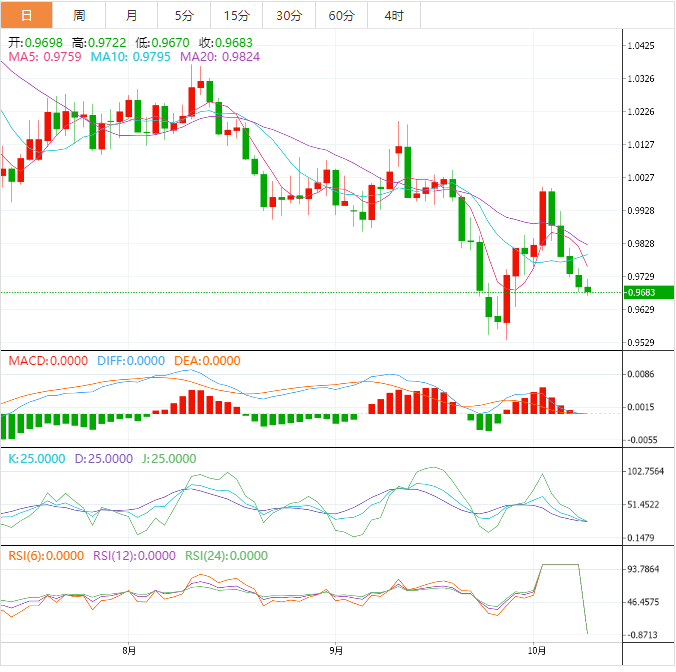Select the 15分 interval tab
Viewport: 676px width, 672px height.
coord(237,15)
